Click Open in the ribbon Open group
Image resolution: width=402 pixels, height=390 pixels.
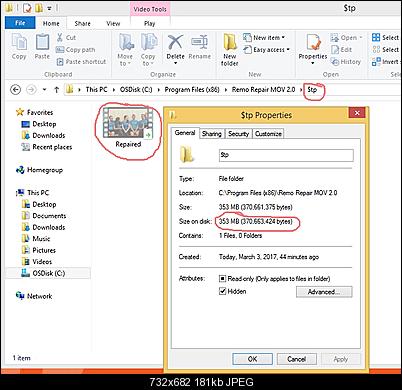(346, 38)
